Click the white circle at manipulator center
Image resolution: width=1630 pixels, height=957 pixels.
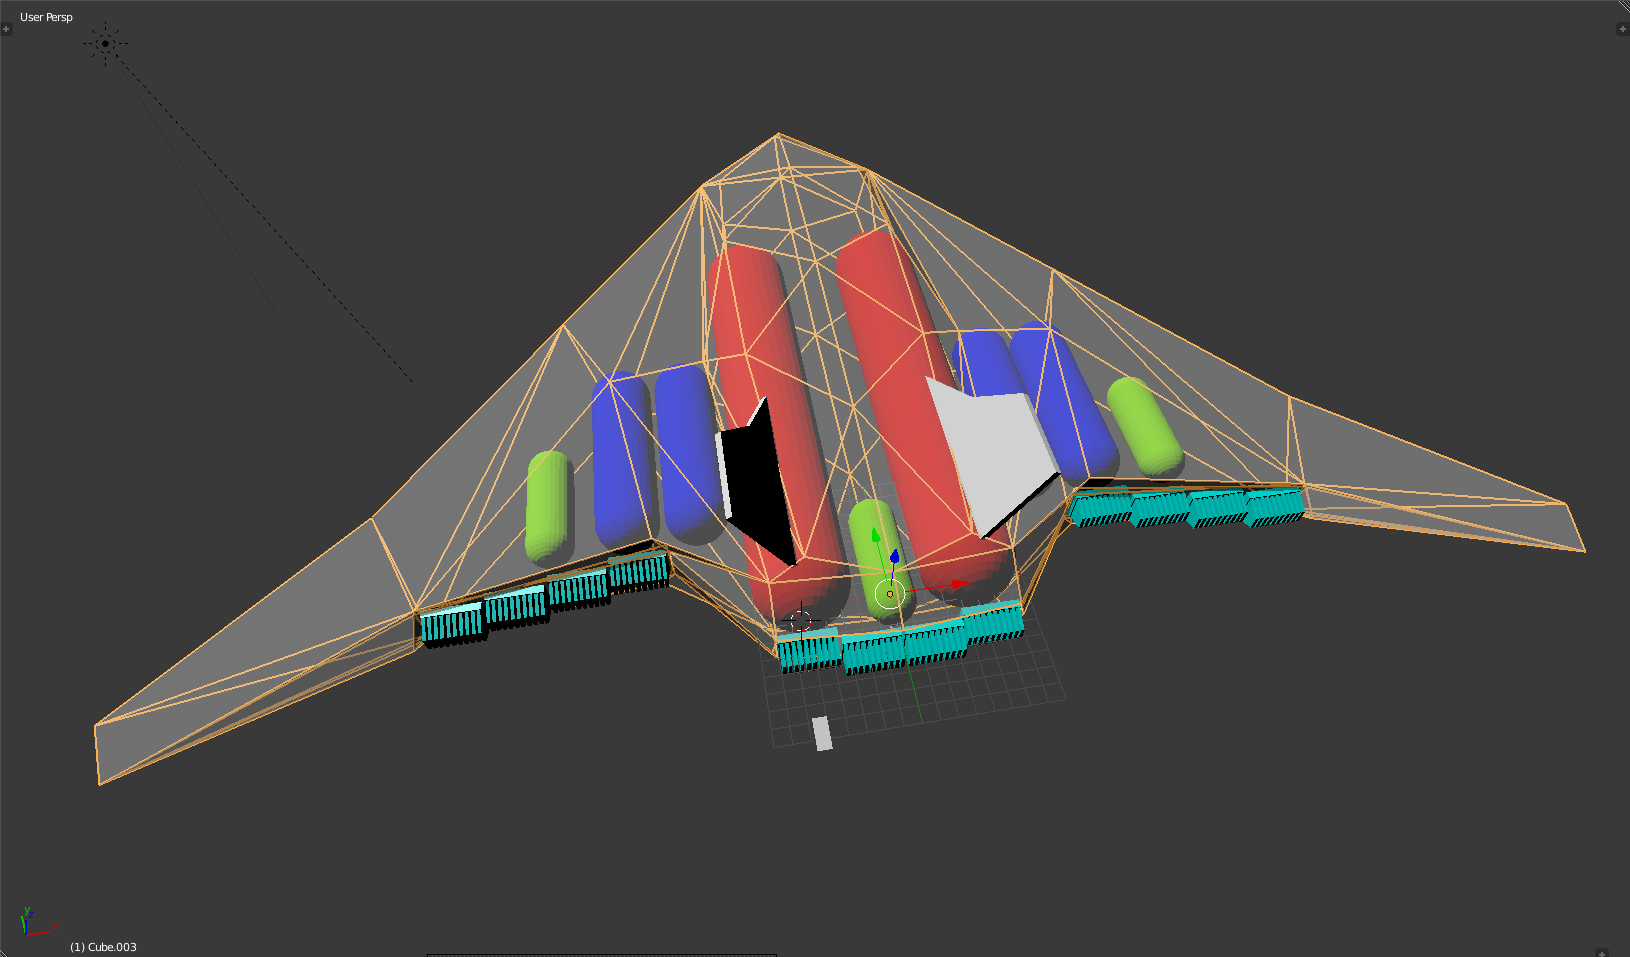click(x=889, y=594)
